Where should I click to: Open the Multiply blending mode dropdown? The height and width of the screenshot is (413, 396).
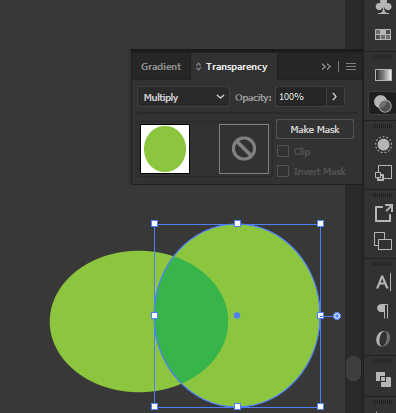[x=183, y=97]
